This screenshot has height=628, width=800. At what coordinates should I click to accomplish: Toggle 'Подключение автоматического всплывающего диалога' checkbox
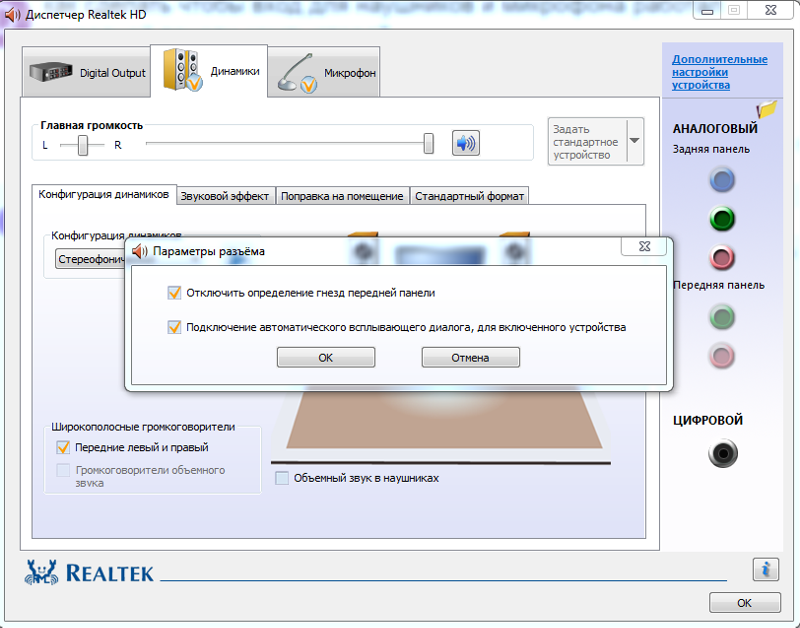click(x=174, y=326)
